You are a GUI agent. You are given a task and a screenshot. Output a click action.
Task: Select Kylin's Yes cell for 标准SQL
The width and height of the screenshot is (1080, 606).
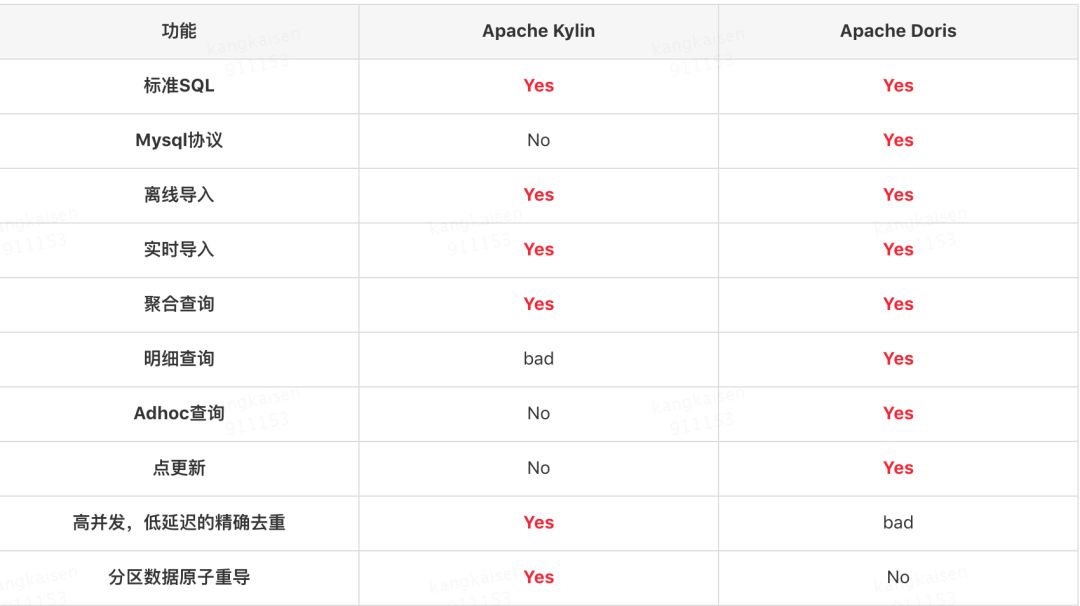(539, 85)
